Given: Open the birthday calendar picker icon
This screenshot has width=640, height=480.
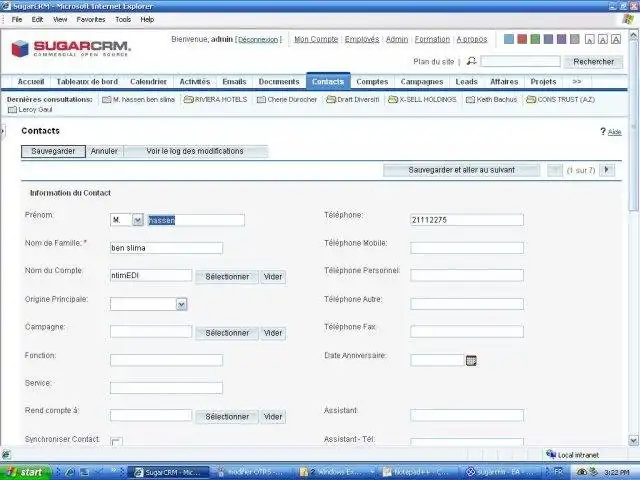Looking at the screenshot, I should pos(471,360).
